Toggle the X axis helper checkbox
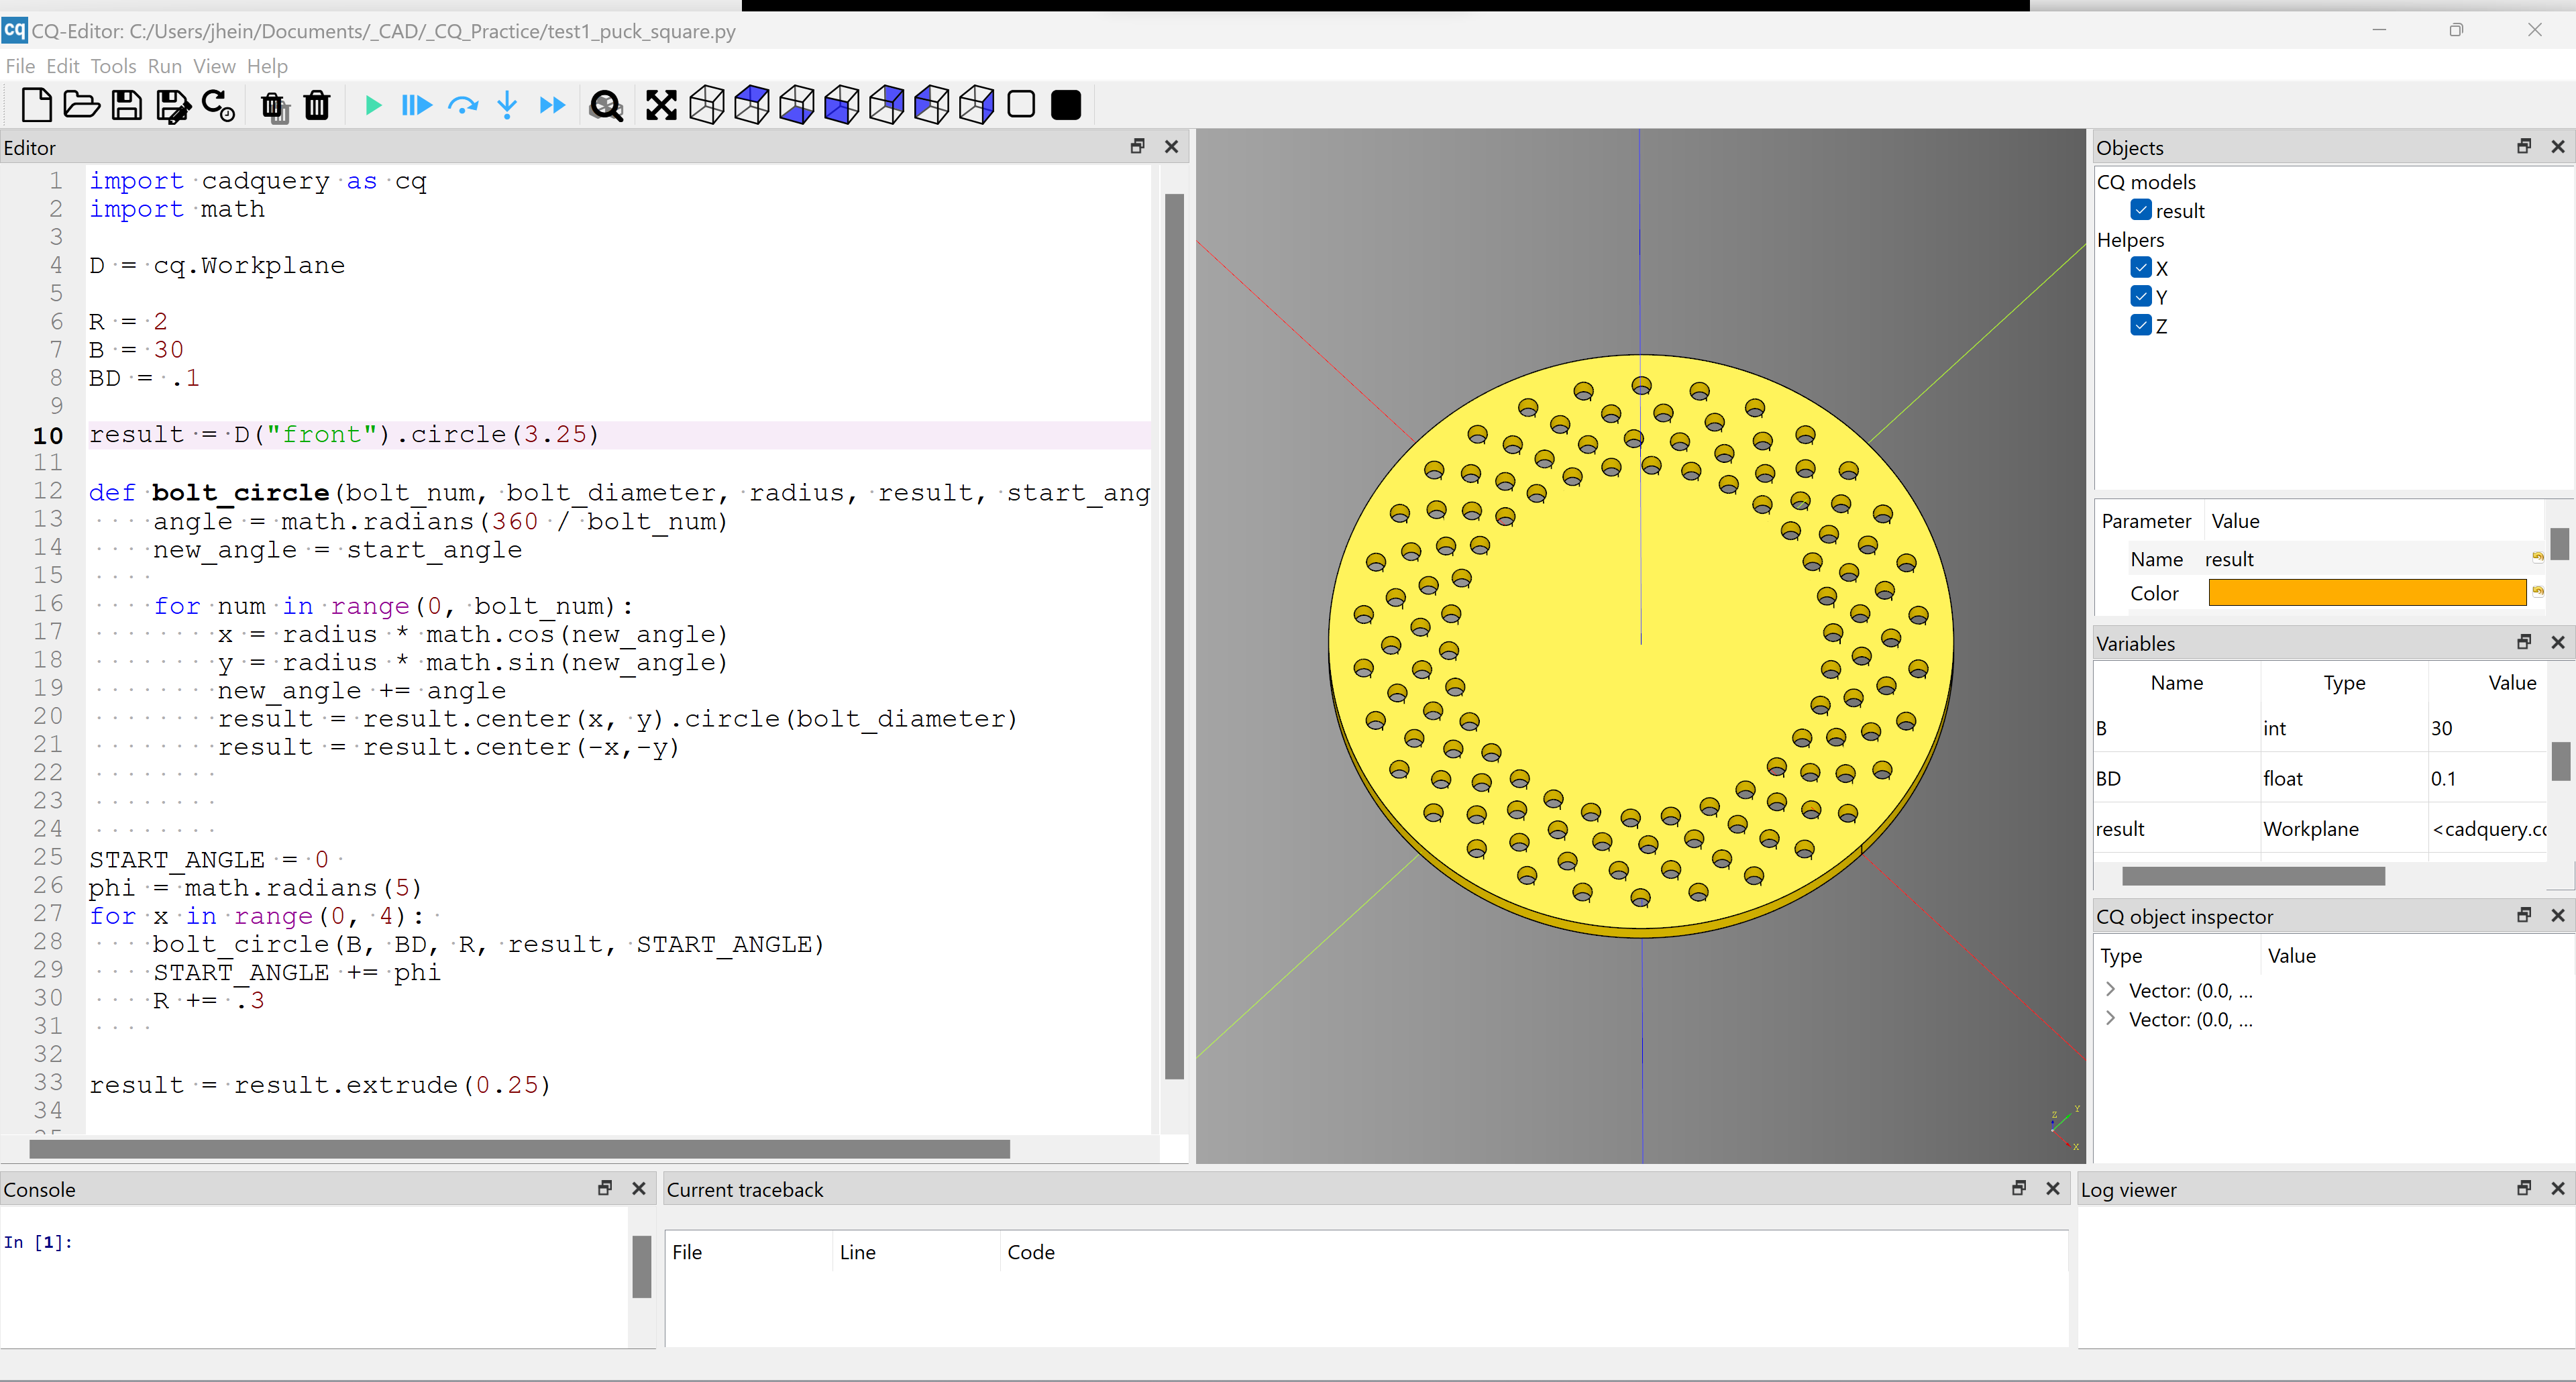This screenshot has height=1382, width=2576. 2140,267
